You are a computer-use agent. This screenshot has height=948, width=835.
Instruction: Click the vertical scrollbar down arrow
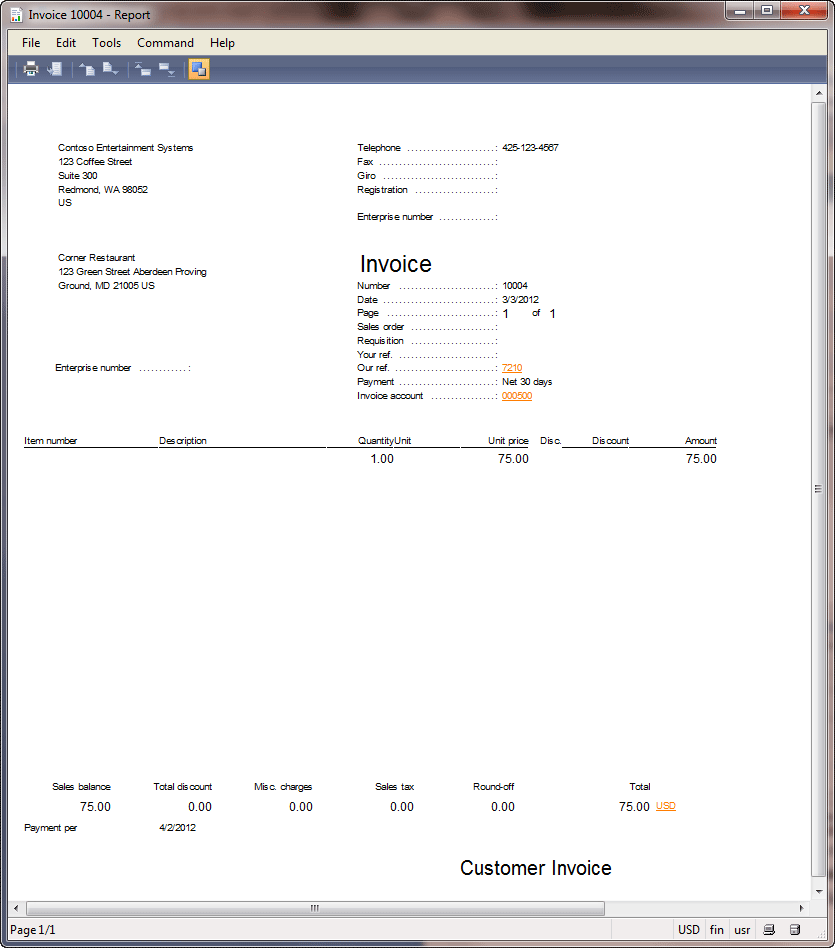tap(818, 890)
